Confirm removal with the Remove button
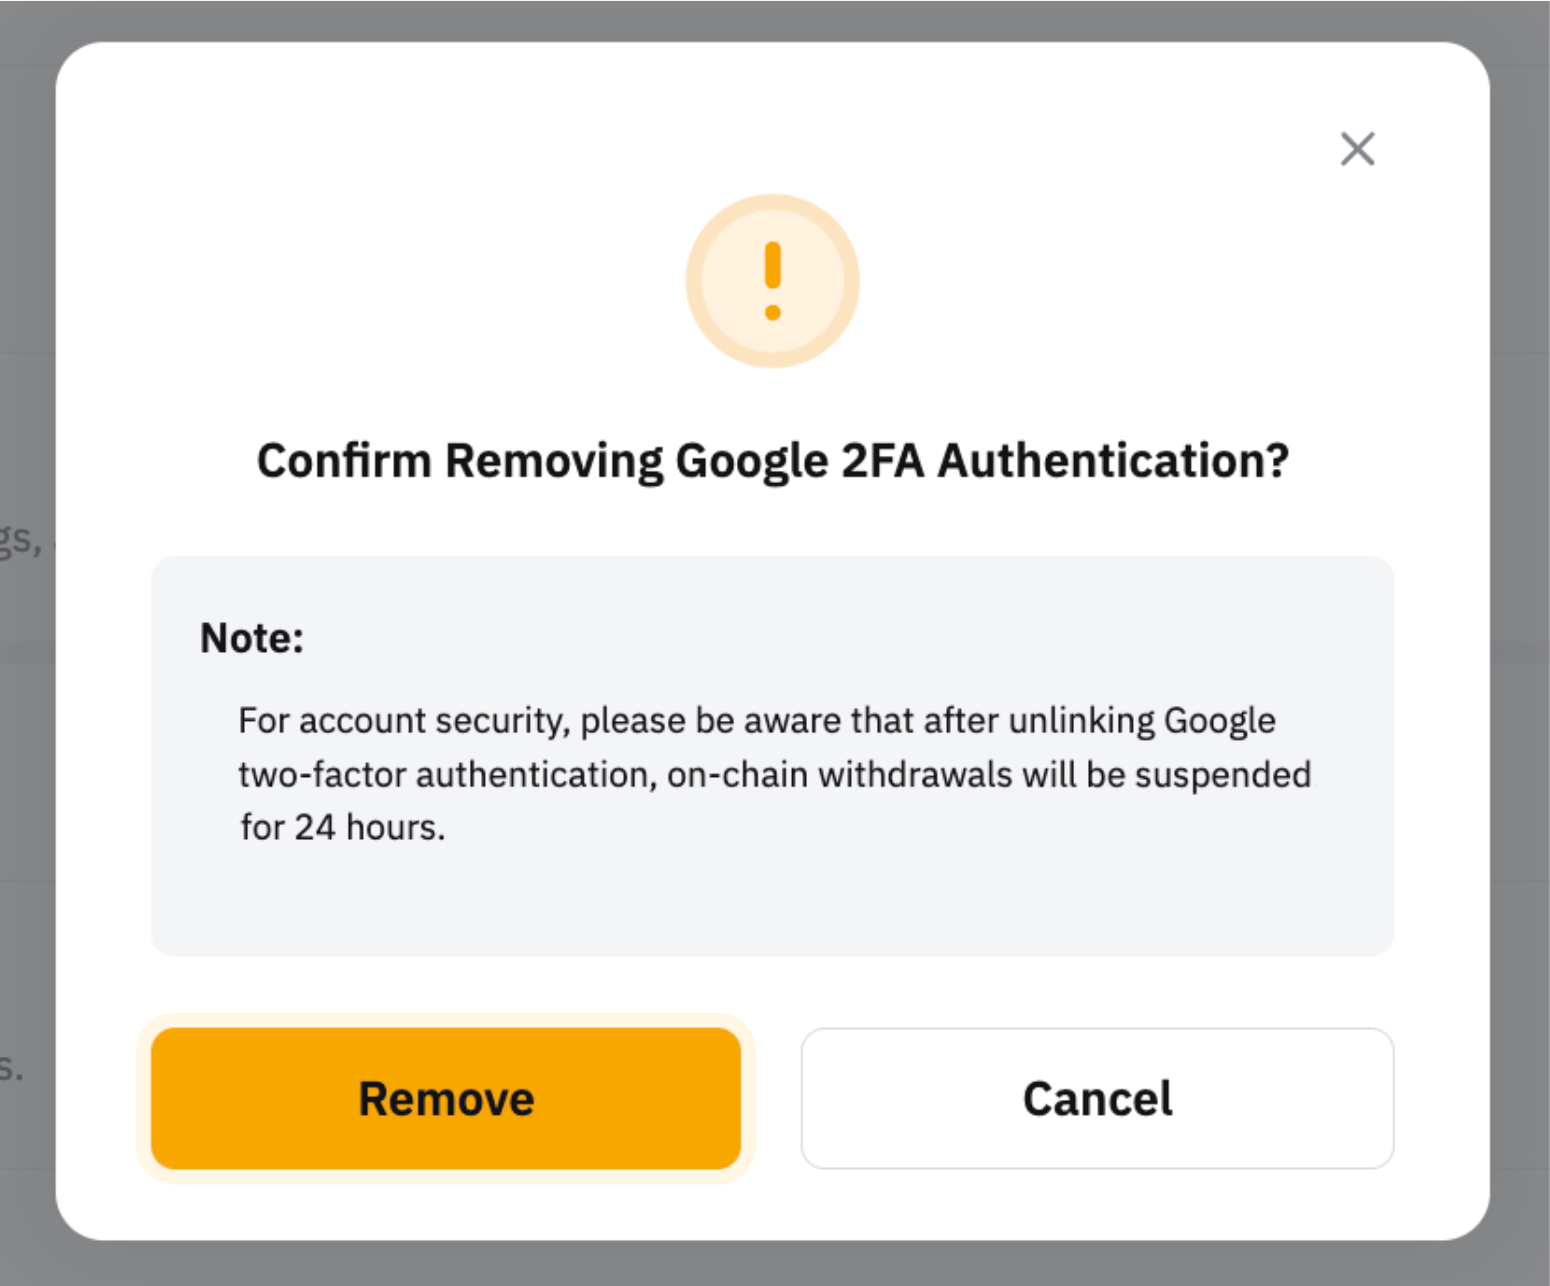The image size is (1550, 1286). coord(446,1098)
